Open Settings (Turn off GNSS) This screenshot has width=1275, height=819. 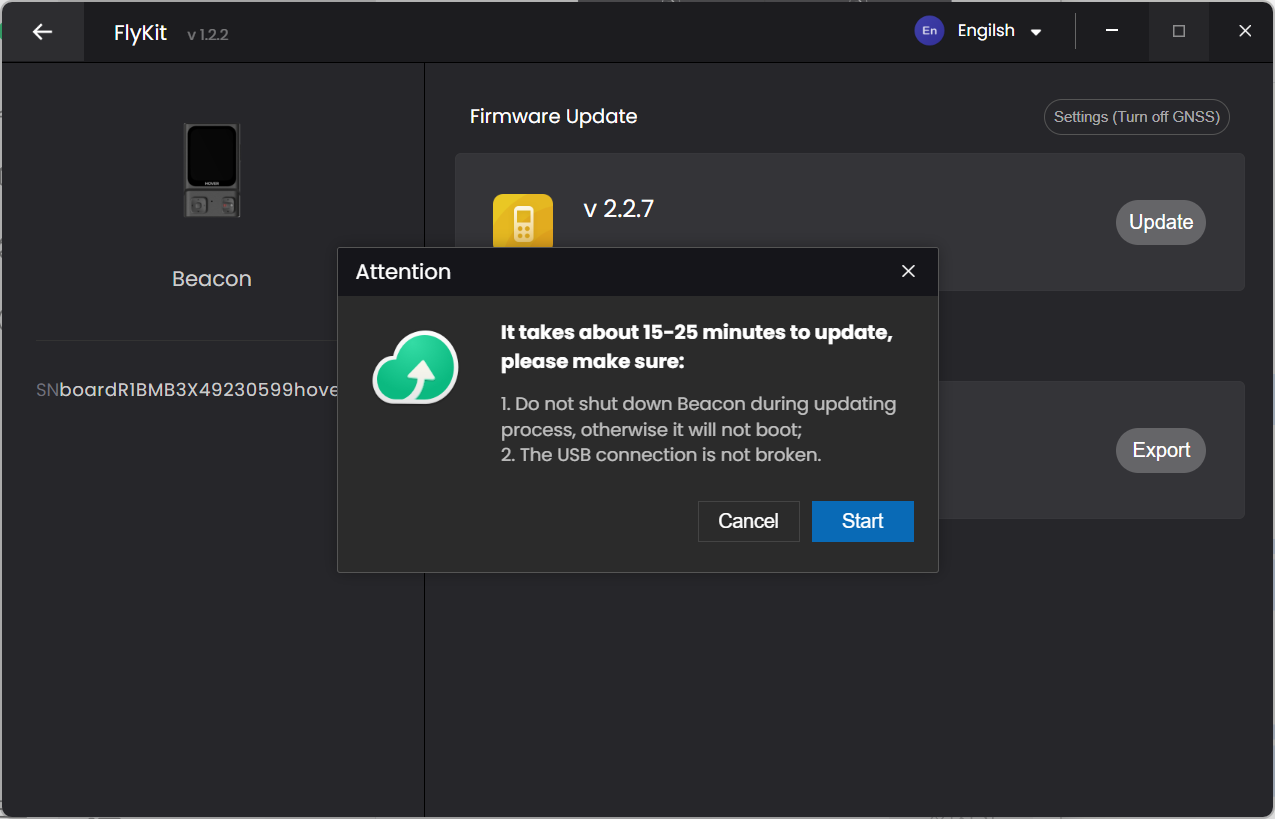[x=1137, y=117]
